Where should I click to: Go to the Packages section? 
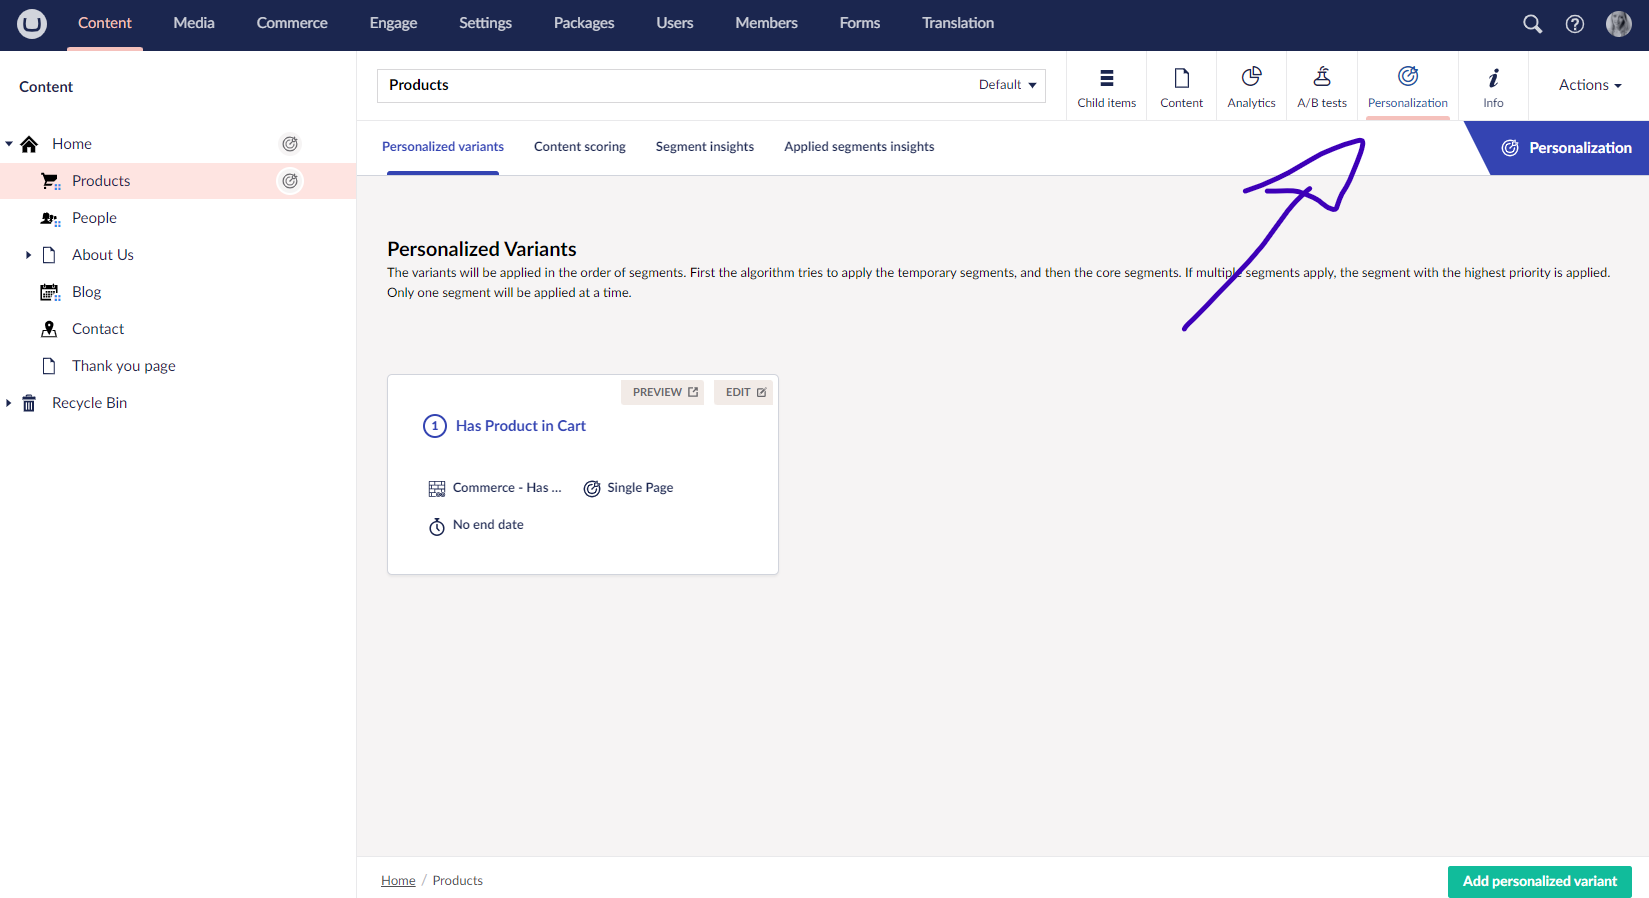584,23
